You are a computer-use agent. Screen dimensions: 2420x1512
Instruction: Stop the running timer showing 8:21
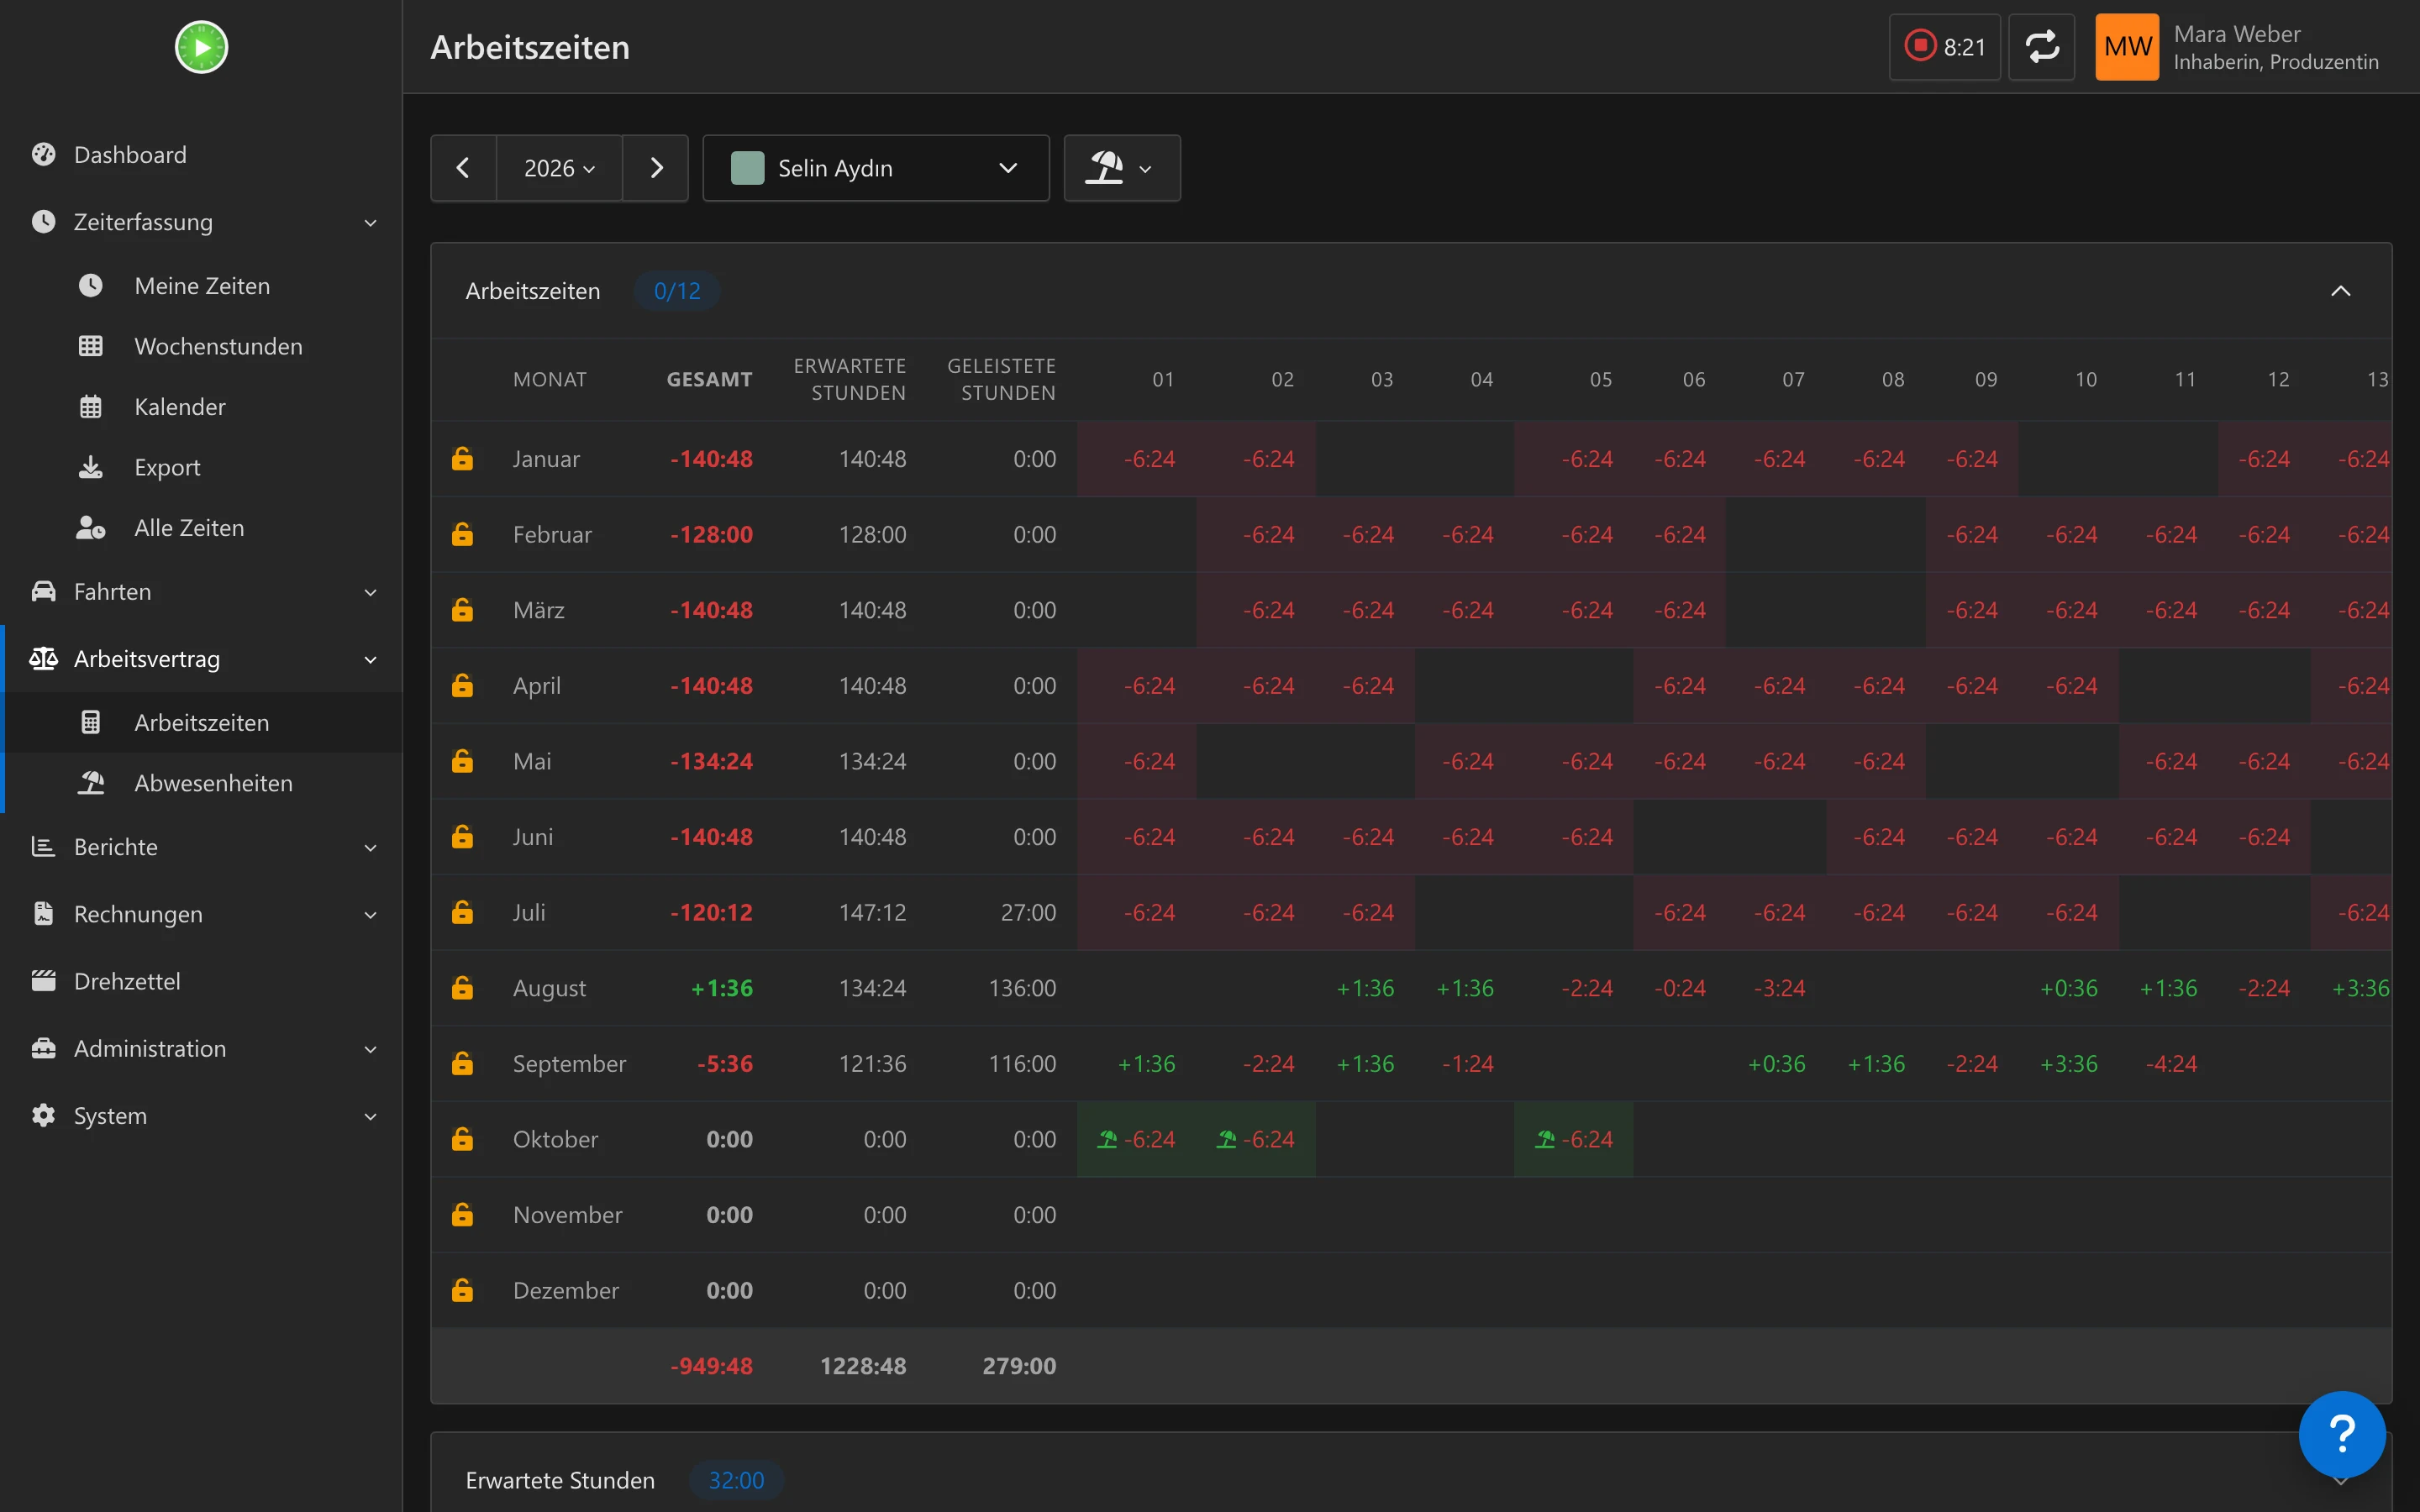coord(1944,47)
